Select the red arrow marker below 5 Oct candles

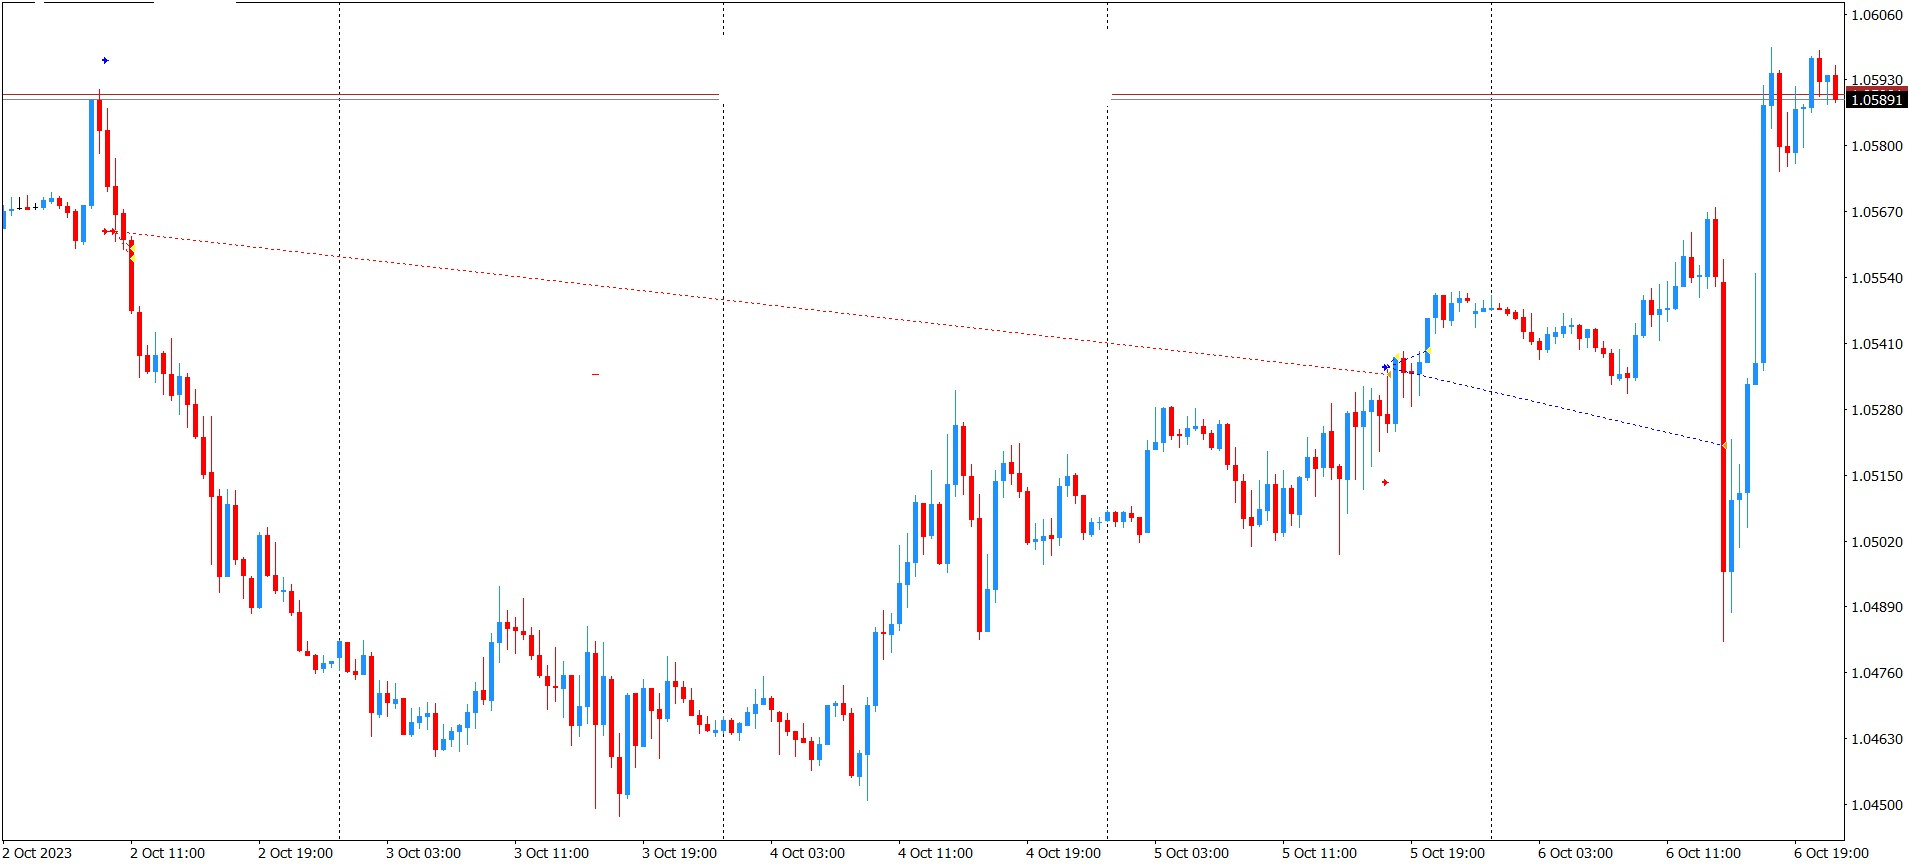coord(1385,483)
